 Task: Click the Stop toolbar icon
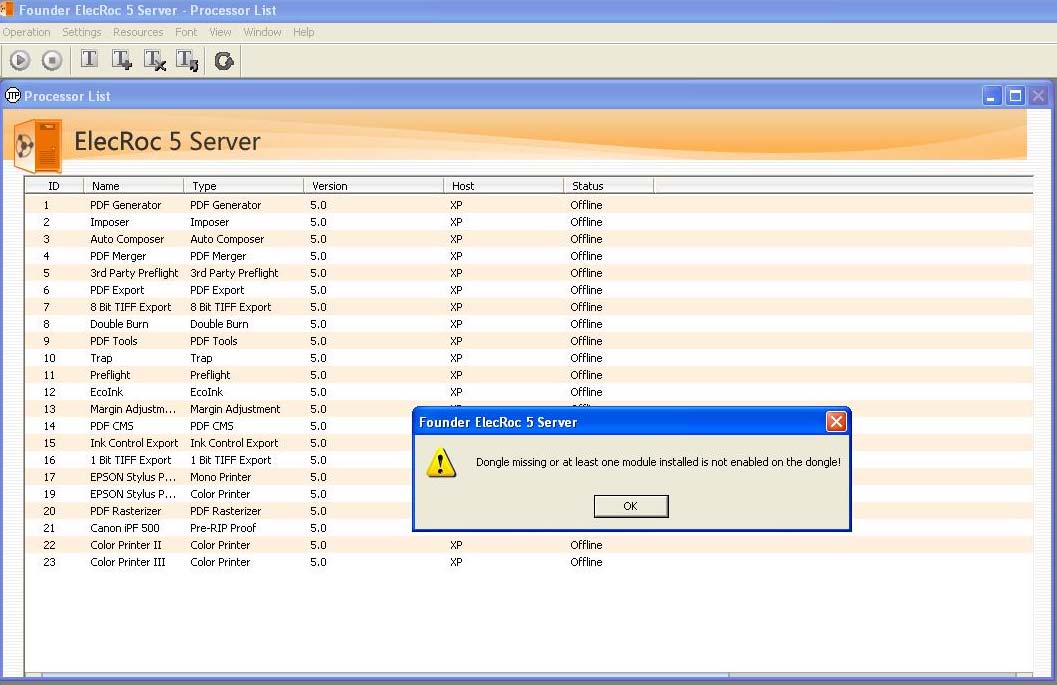52,61
